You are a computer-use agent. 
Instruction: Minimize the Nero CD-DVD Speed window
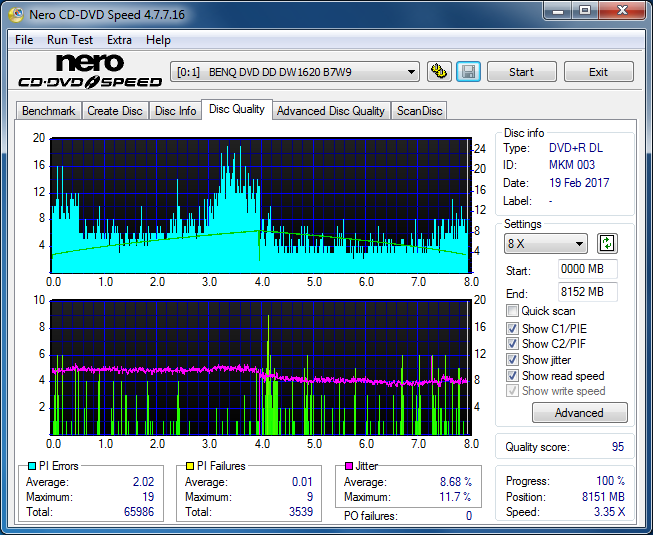point(558,11)
